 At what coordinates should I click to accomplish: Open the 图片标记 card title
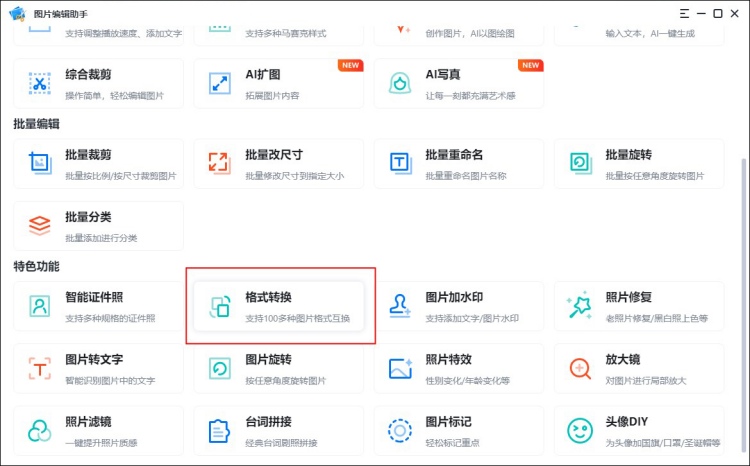(x=449, y=422)
